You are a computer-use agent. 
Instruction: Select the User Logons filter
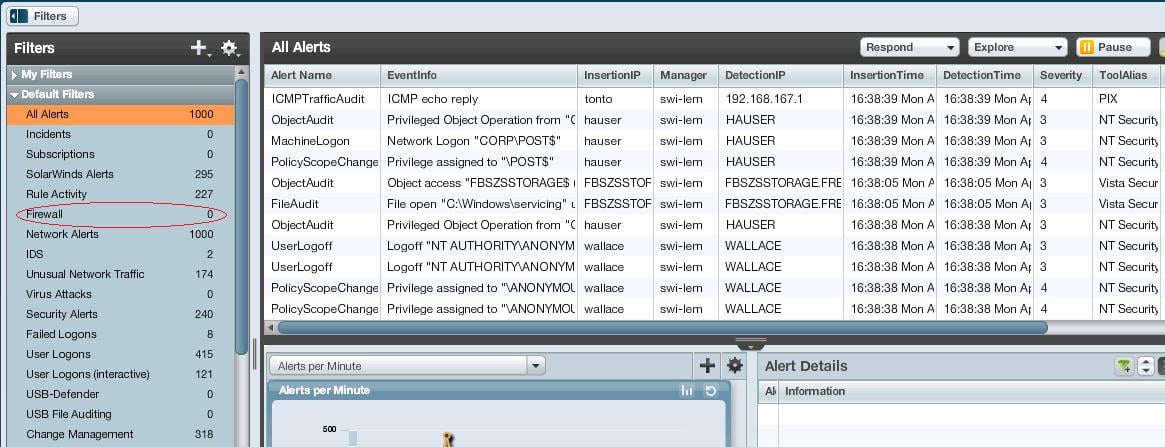(120, 355)
